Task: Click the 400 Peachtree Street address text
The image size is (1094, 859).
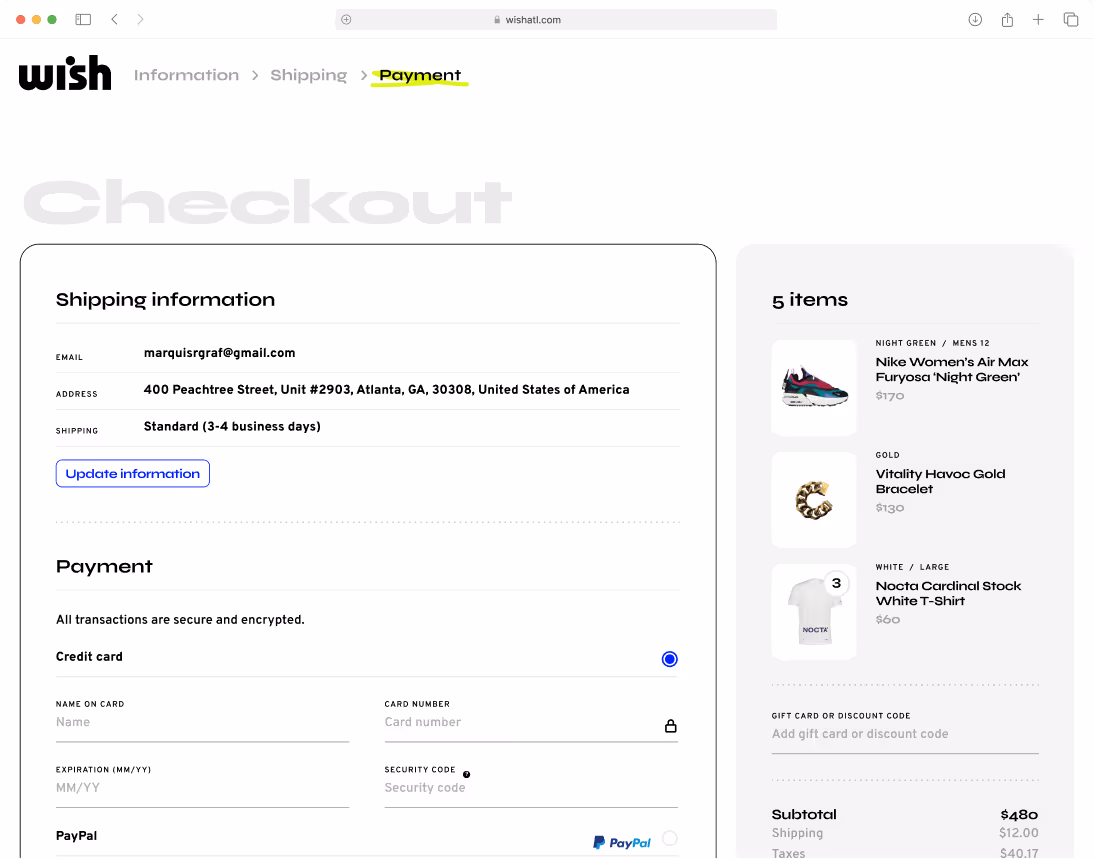Action: pyautogui.click(x=387, y=389)
